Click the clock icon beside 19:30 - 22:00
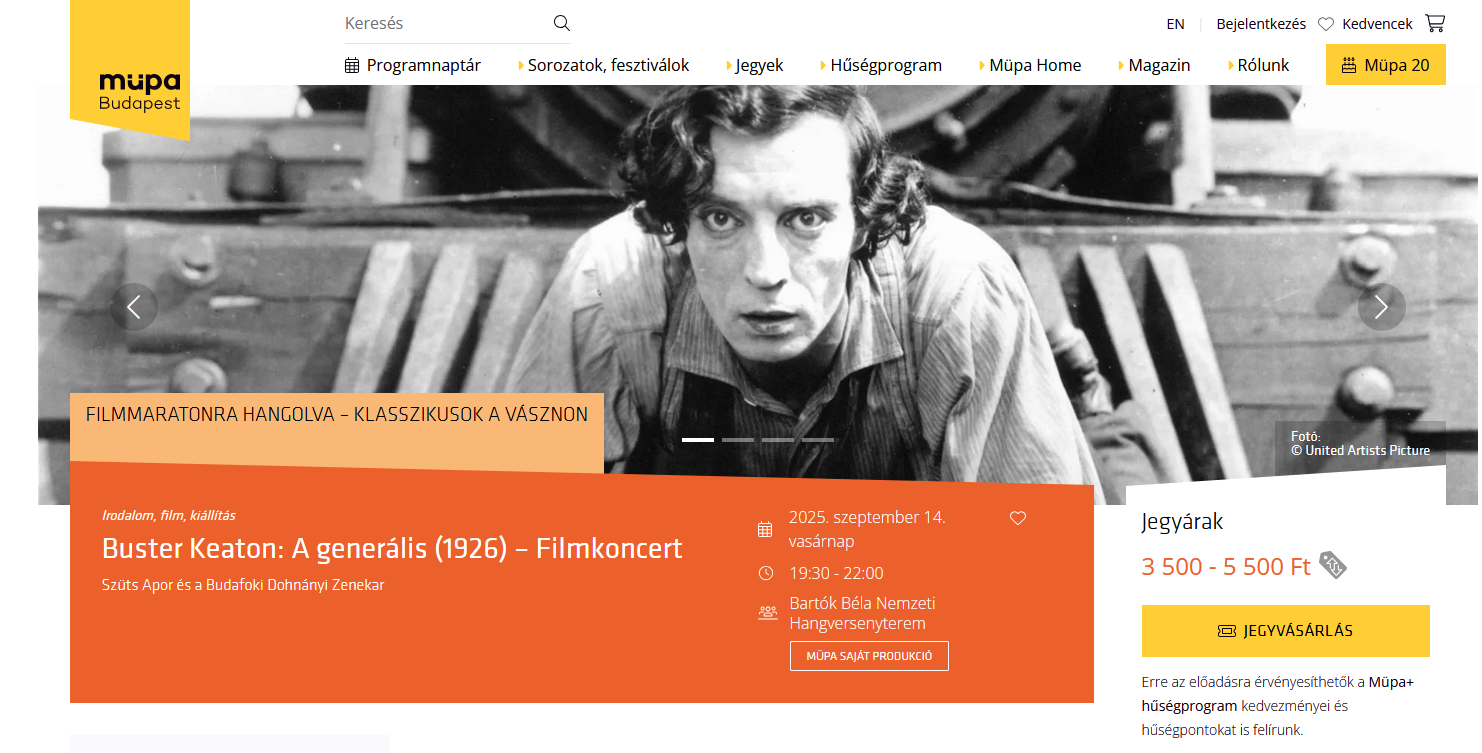The width and height of the screenshot is (1482, 753). tap(766, 573)
